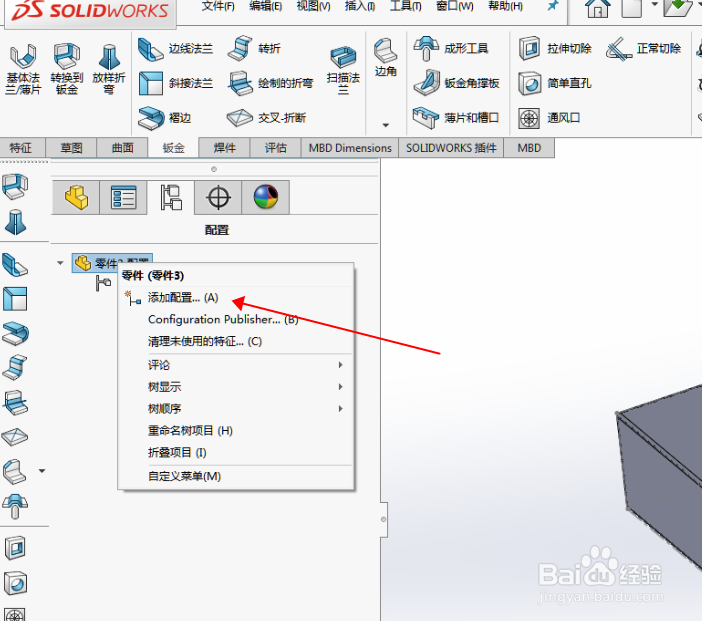The width and height of the screenshot is (702, 621).
Task: Open the PropertyManager tab
Action: 124,197
